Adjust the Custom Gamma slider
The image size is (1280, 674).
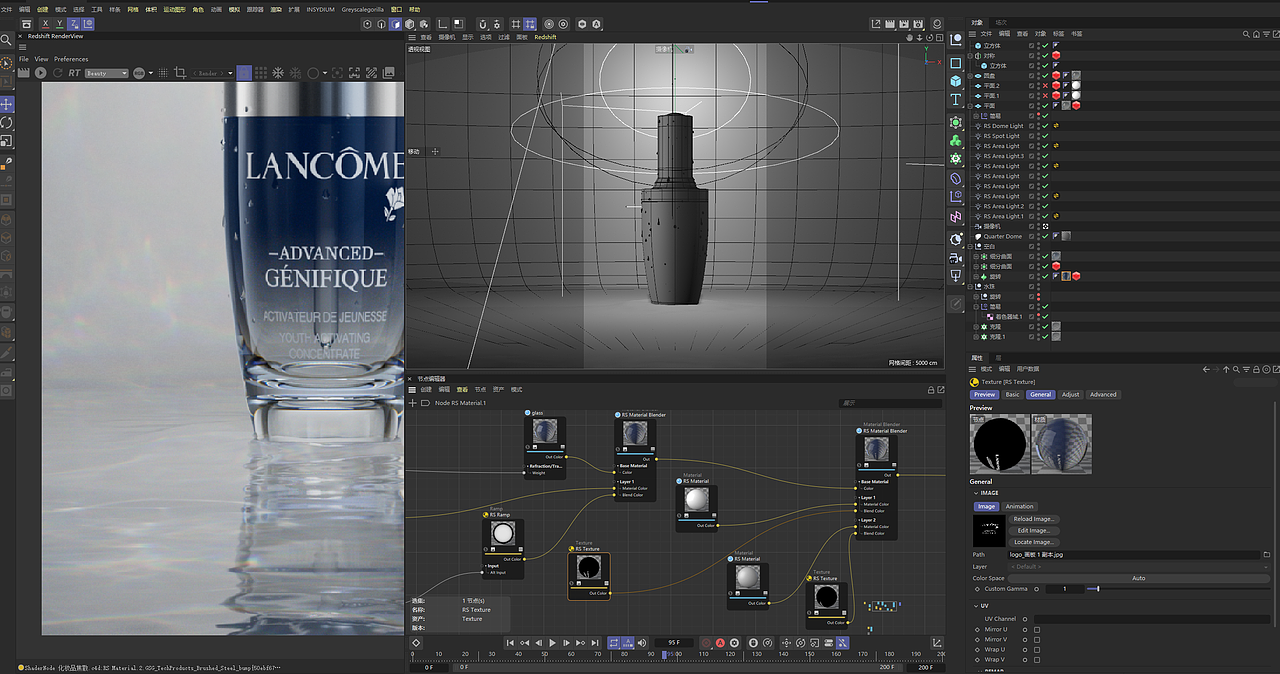1178,589
